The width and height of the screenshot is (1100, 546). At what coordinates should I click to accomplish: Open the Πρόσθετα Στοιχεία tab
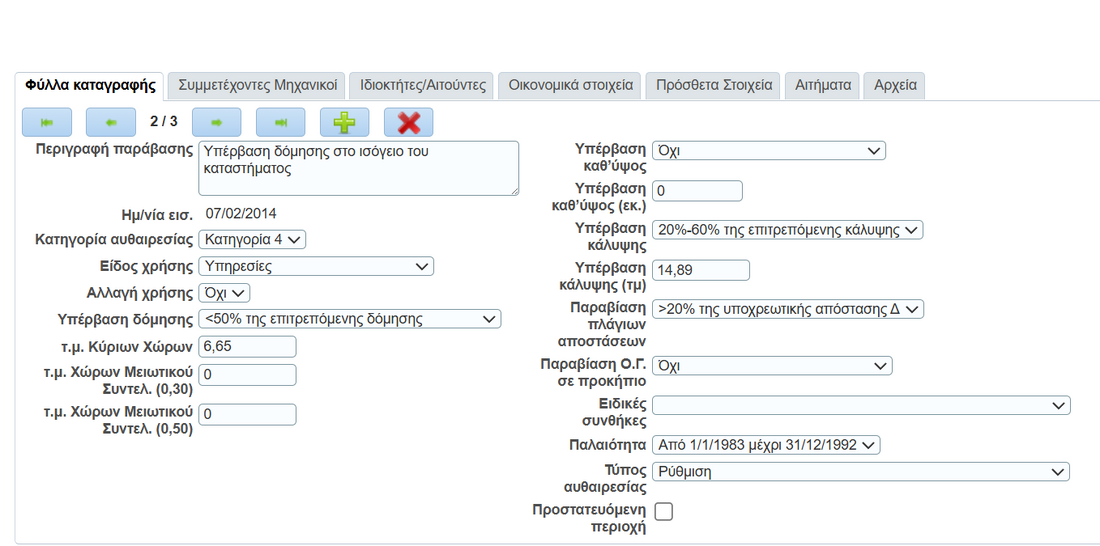point(713,86)
